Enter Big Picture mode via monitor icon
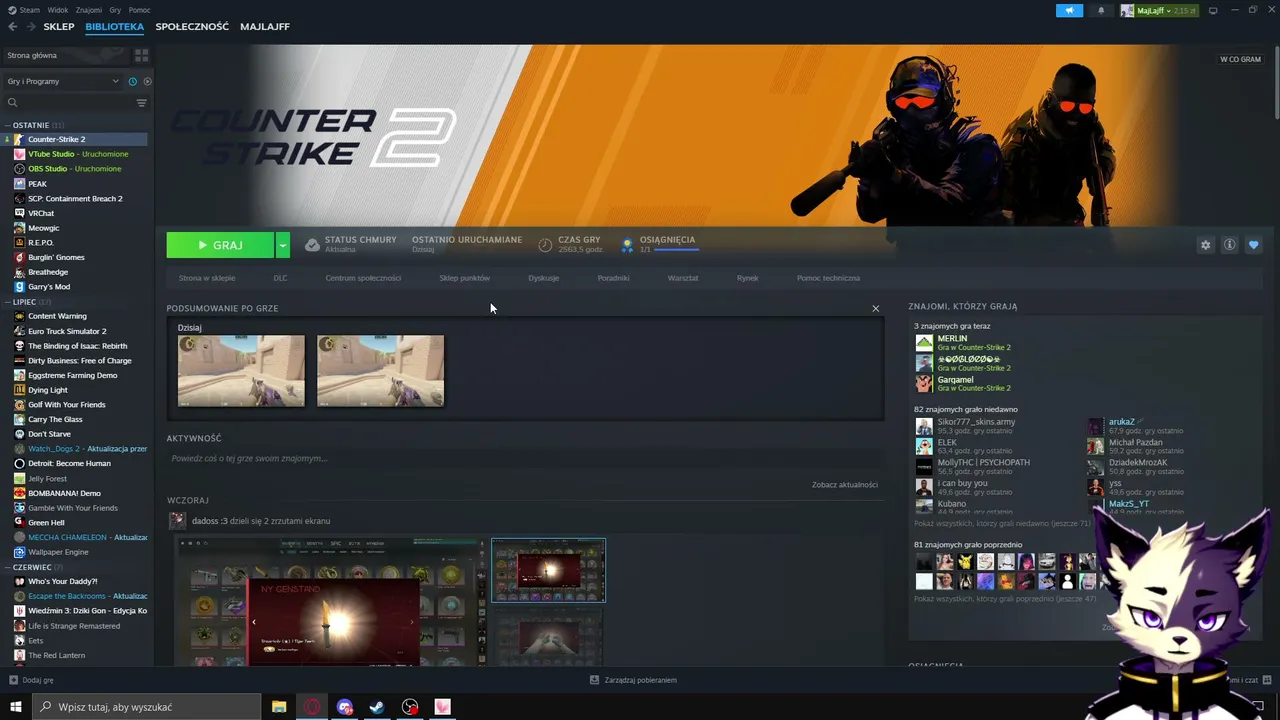Viewport: 1280px width, 720px height. click(x=1213, y=11)
